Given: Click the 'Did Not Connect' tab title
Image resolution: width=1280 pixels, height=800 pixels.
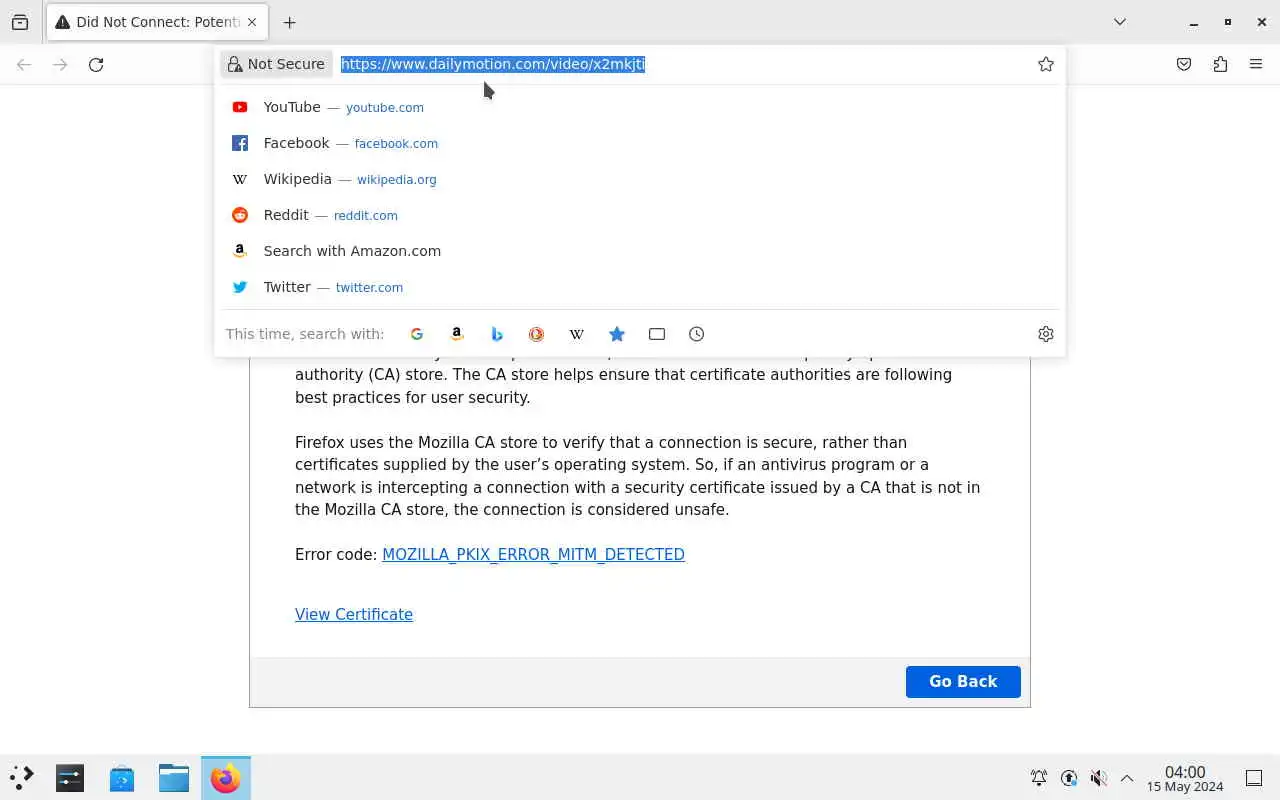Looking at the screenshot, I should click(x=157, y=22).
